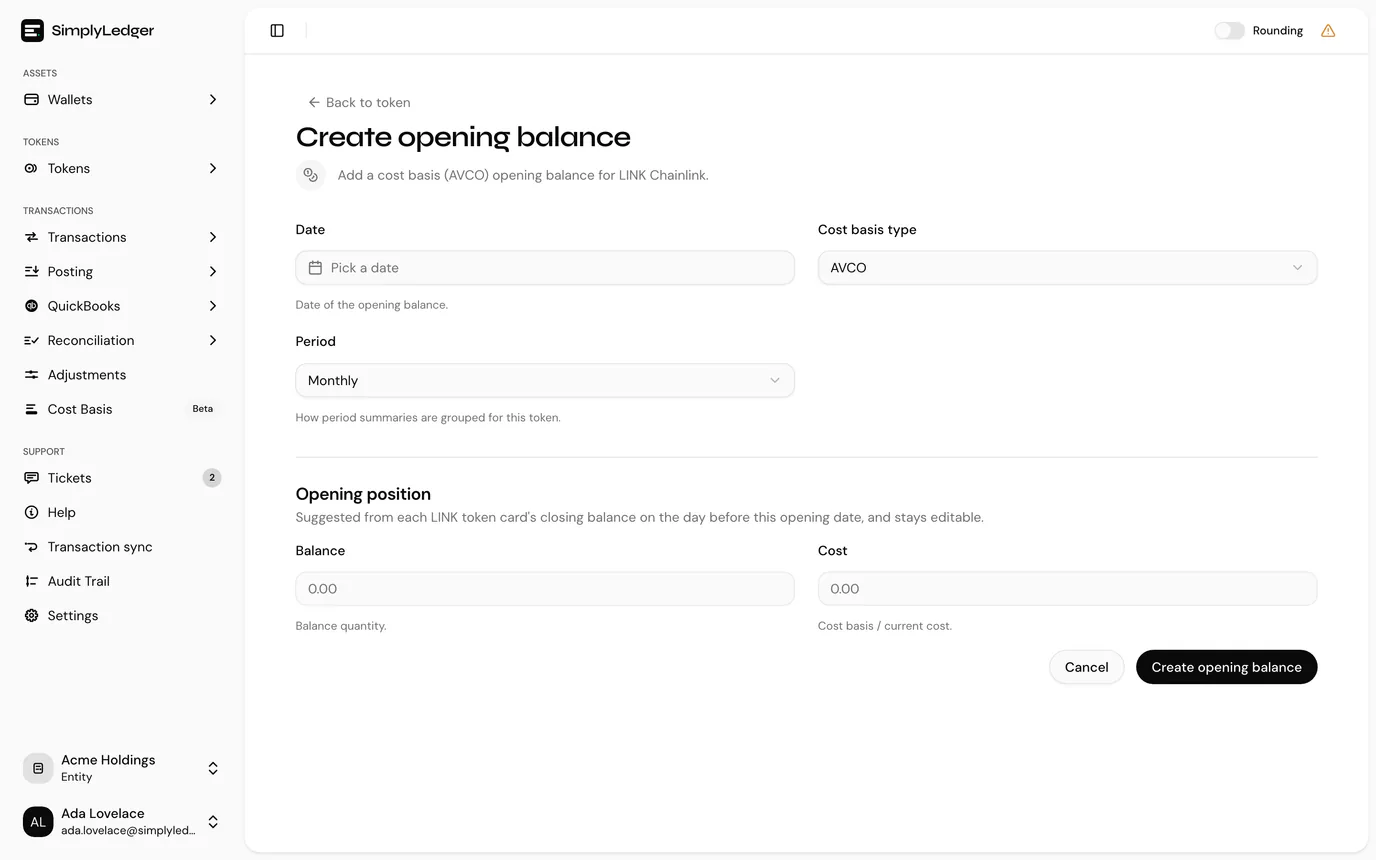Go to Adjustments page
The image size is (1376, 860).
coord(122,375)
